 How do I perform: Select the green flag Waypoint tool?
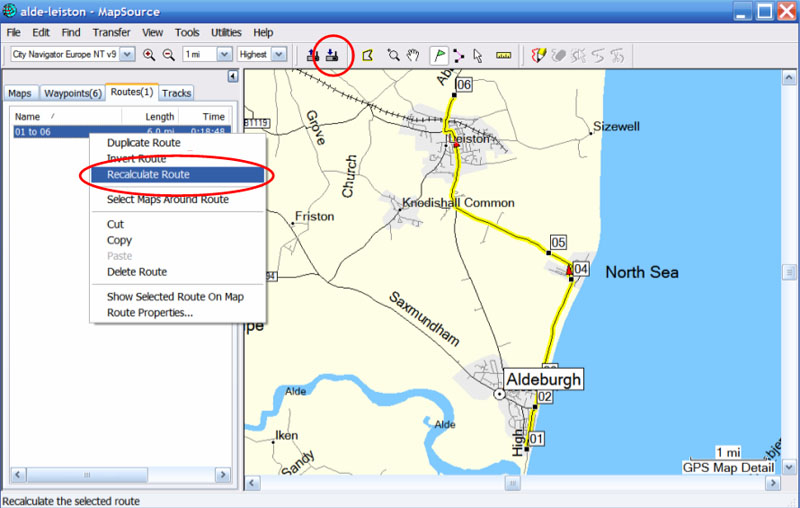coord(439,55)
